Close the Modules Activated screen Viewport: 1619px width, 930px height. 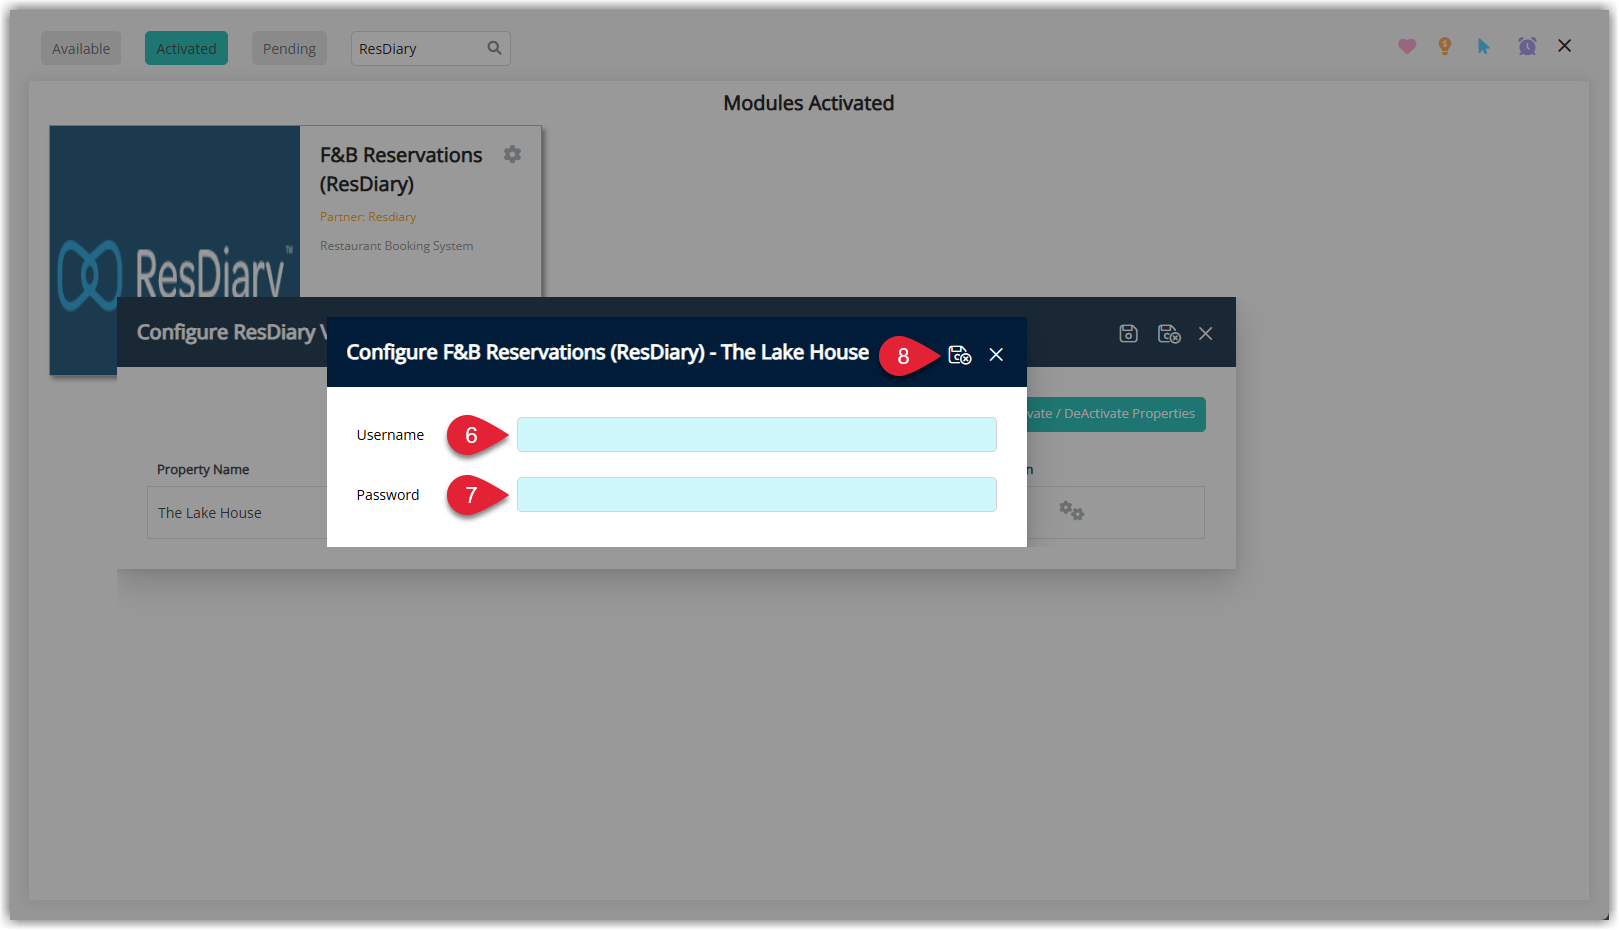click(x=1565, y=46)
